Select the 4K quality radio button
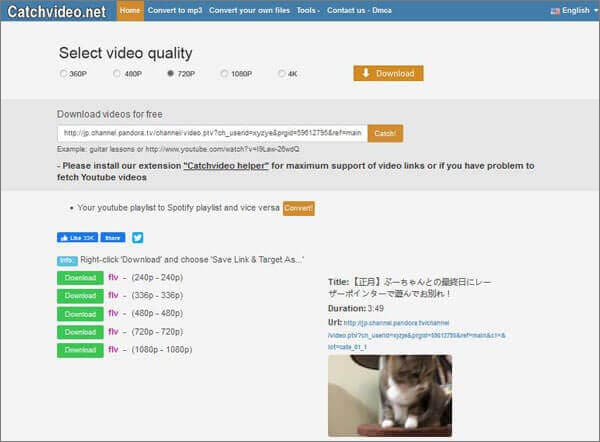 (282, 73)
